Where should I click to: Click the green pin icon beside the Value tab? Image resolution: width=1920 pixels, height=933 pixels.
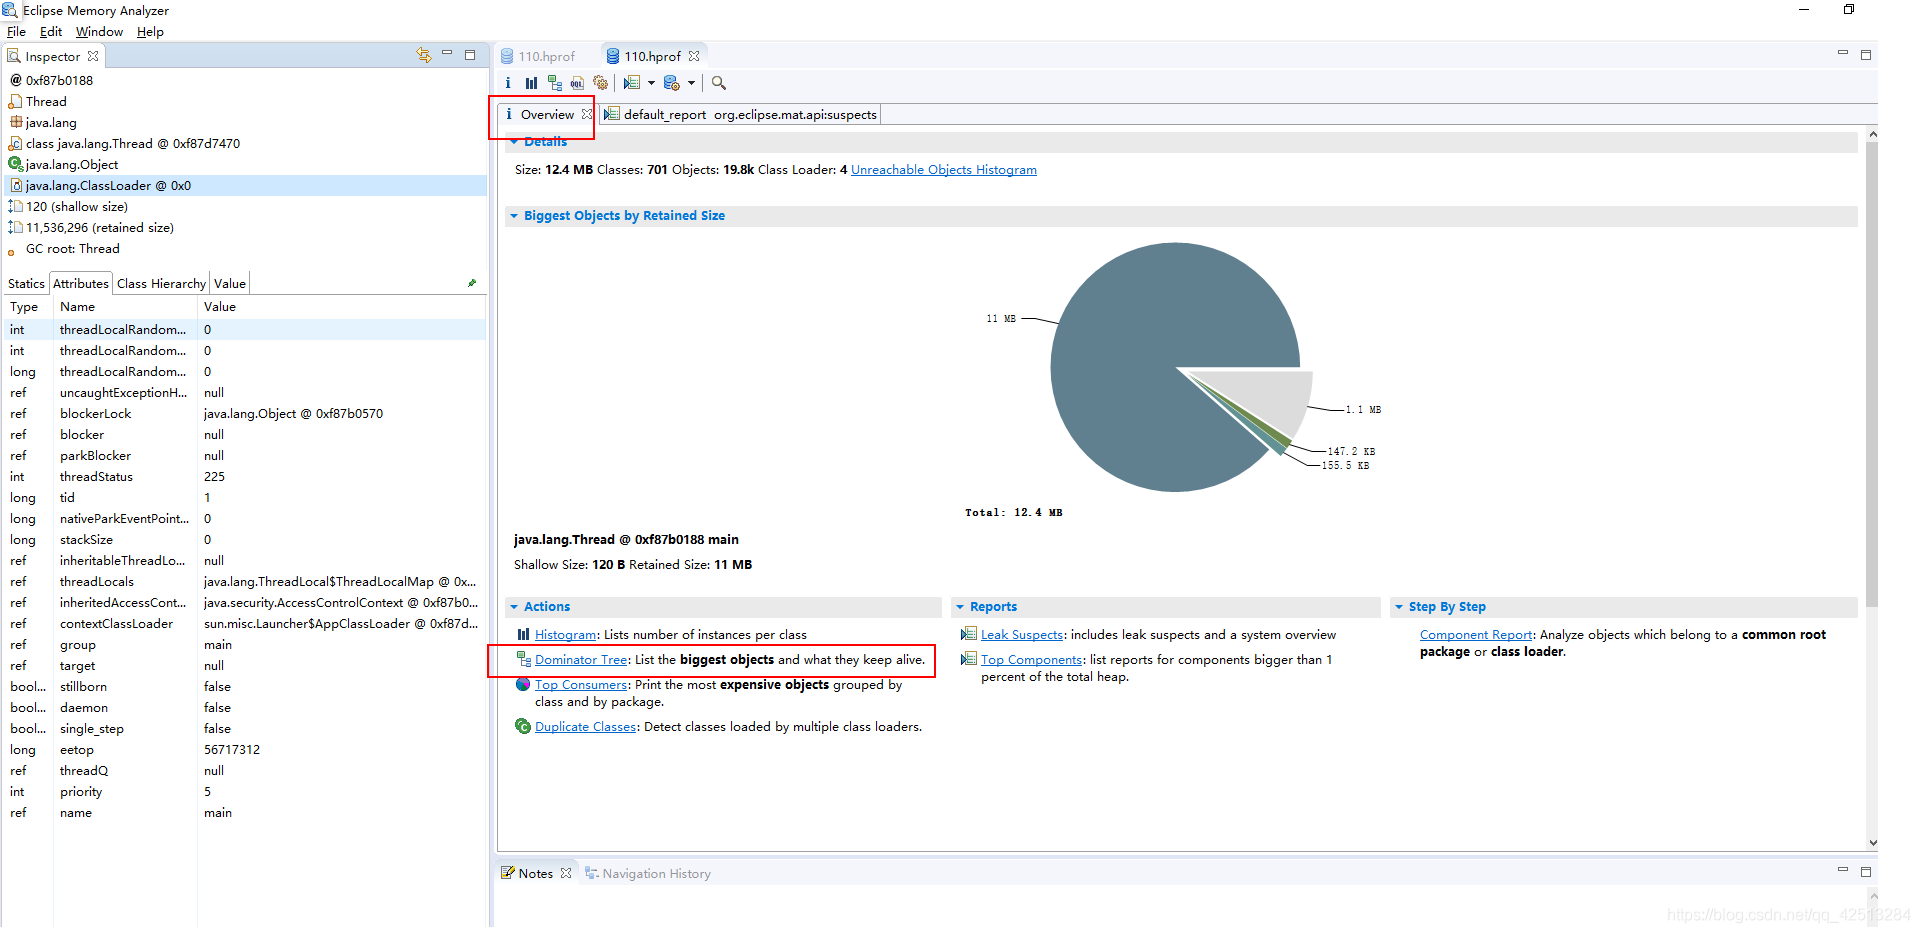click(x=472, y=283)
